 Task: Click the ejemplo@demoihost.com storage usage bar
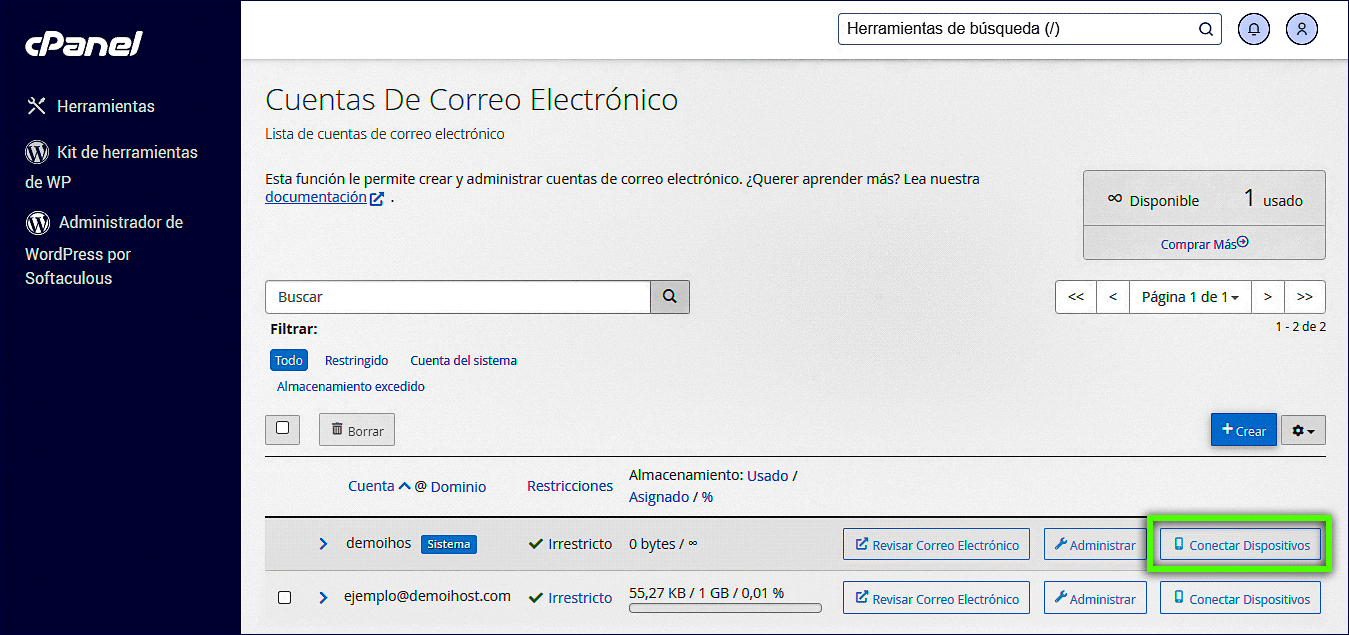click(725, 607)
